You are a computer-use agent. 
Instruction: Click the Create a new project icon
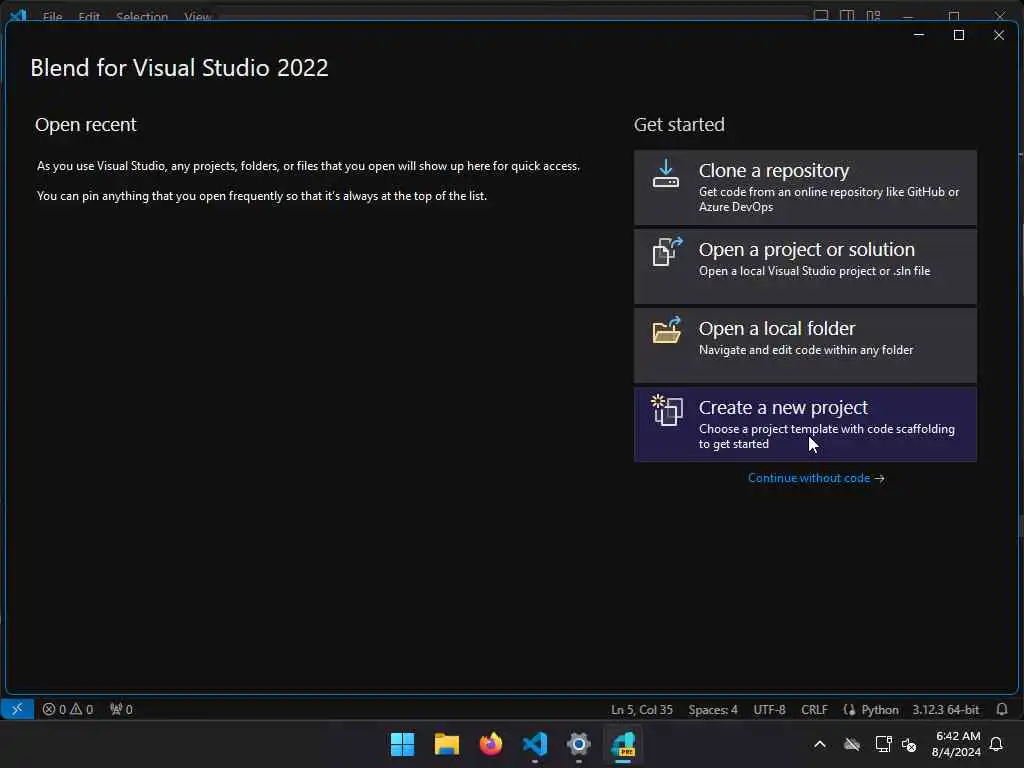tap(667, 410)
